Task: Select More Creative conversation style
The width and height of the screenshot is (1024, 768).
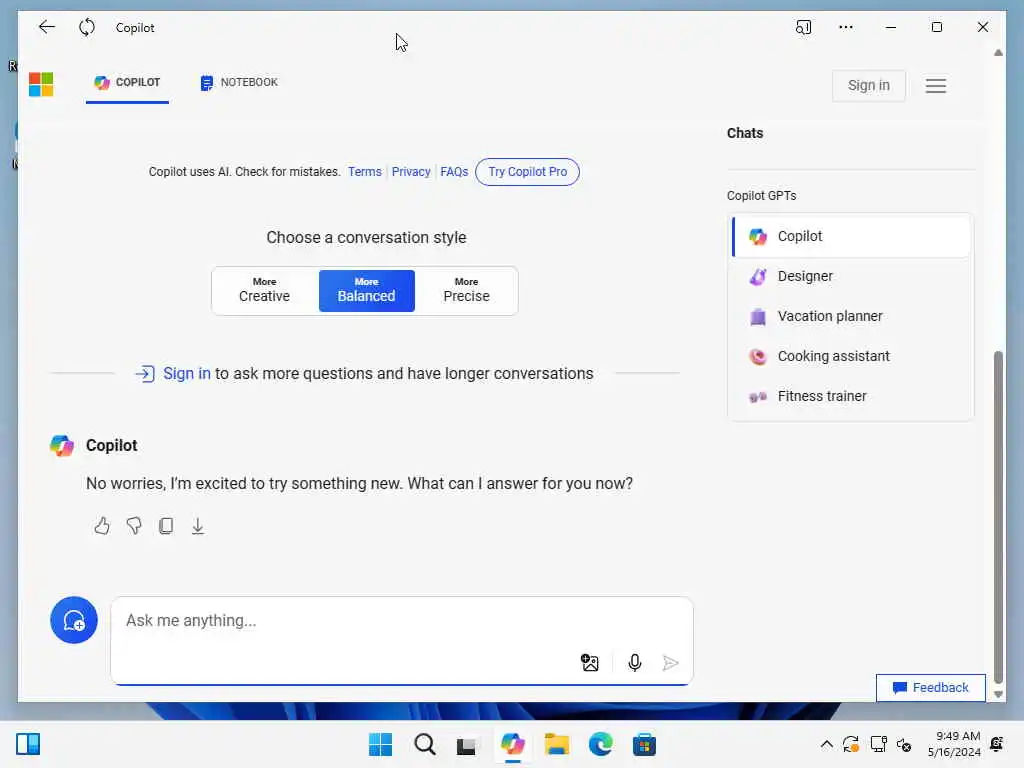Action: tap(264, 291)
